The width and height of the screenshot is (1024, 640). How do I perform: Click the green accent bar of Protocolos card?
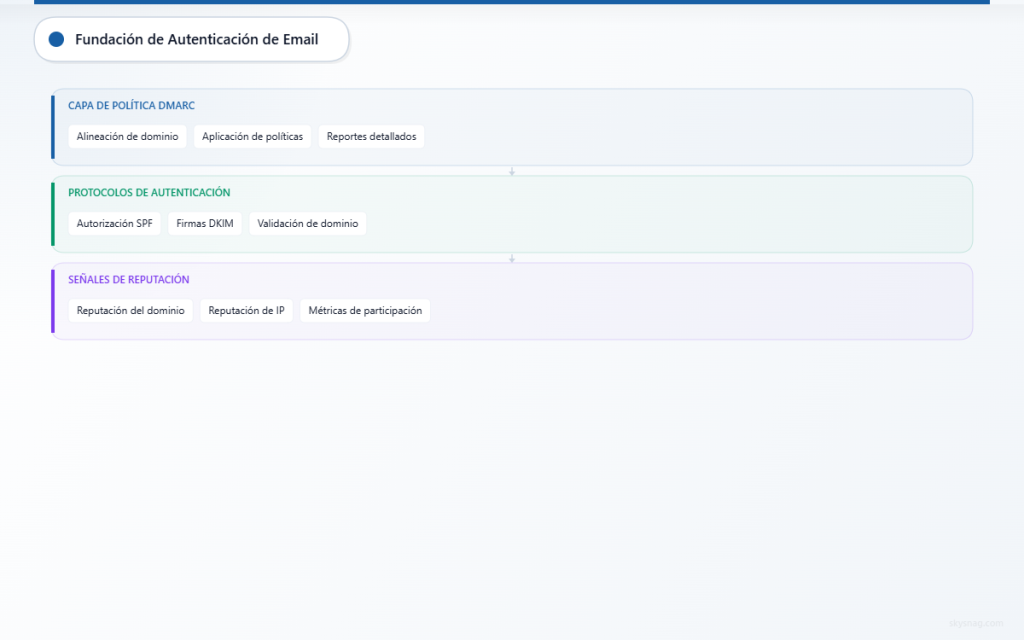click(x=53, y=214)
